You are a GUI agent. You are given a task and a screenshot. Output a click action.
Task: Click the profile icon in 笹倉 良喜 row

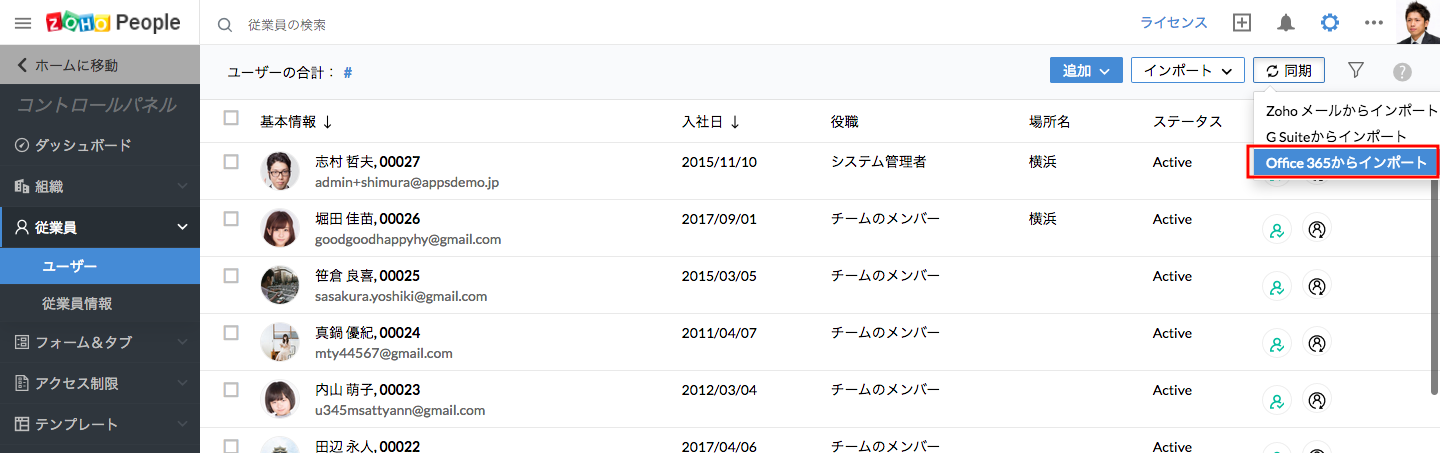1317,286
